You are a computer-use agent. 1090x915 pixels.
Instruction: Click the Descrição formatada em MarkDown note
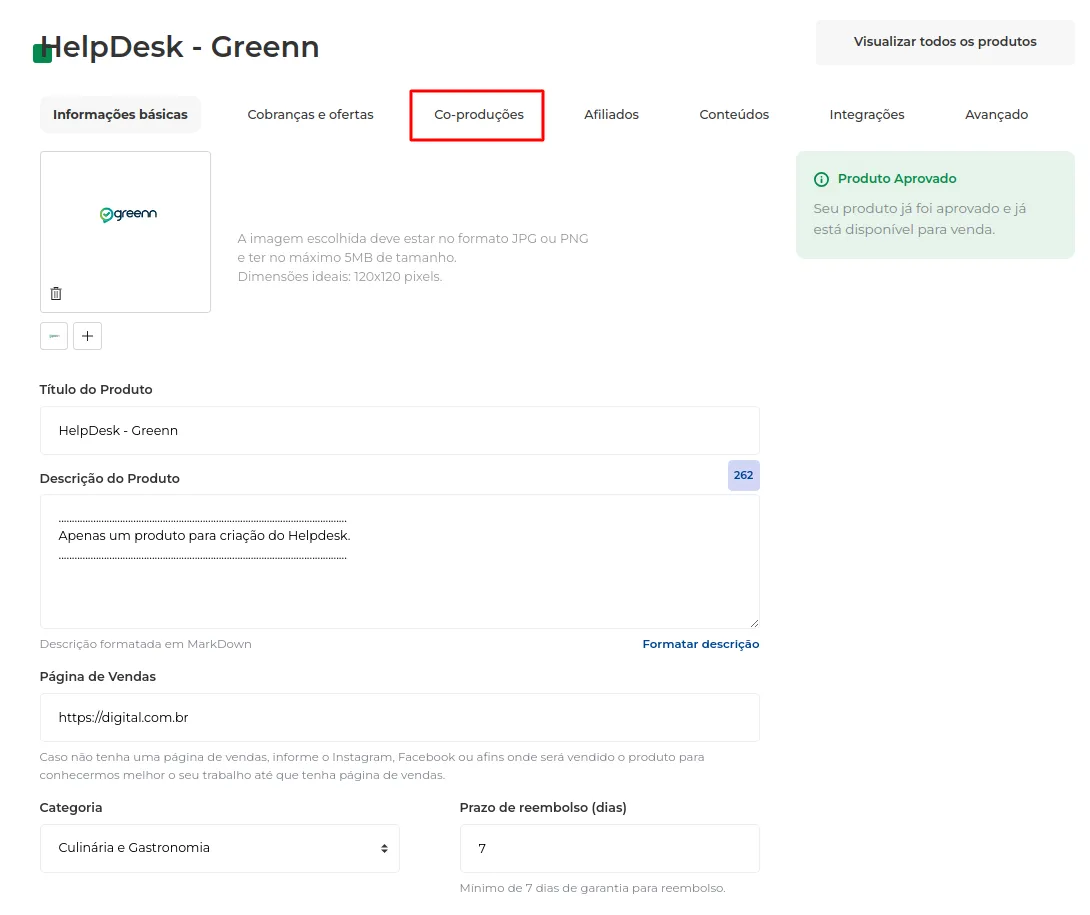pyautogui.click(x=145, y=644)
